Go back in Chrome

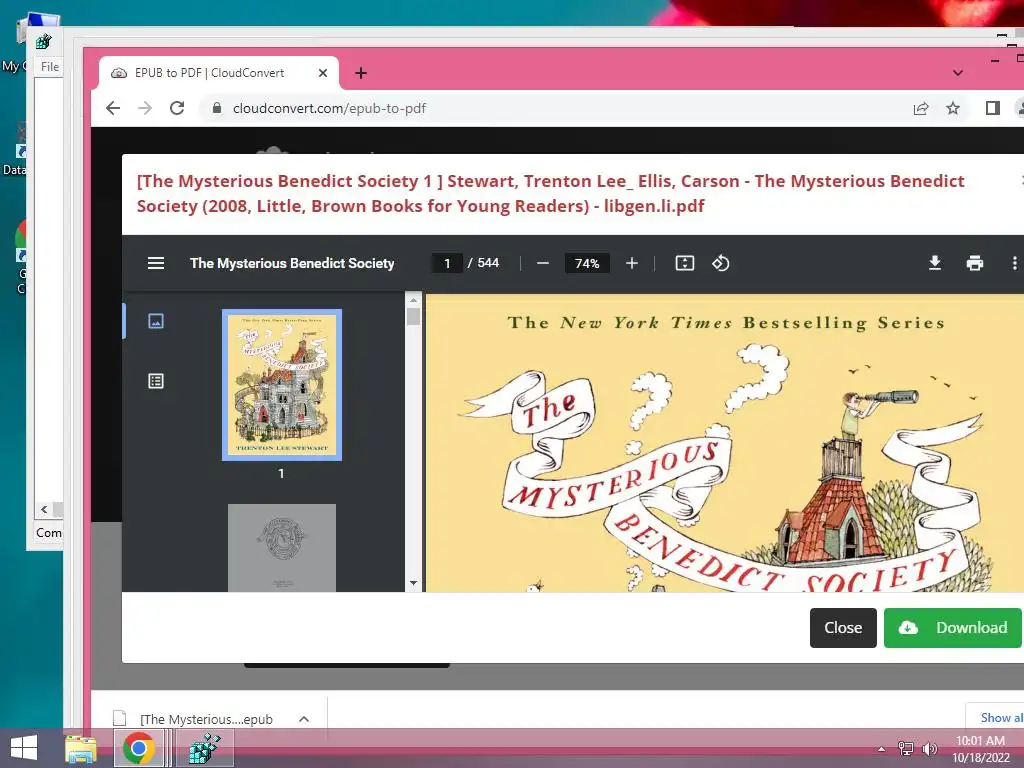pos(113,108)
